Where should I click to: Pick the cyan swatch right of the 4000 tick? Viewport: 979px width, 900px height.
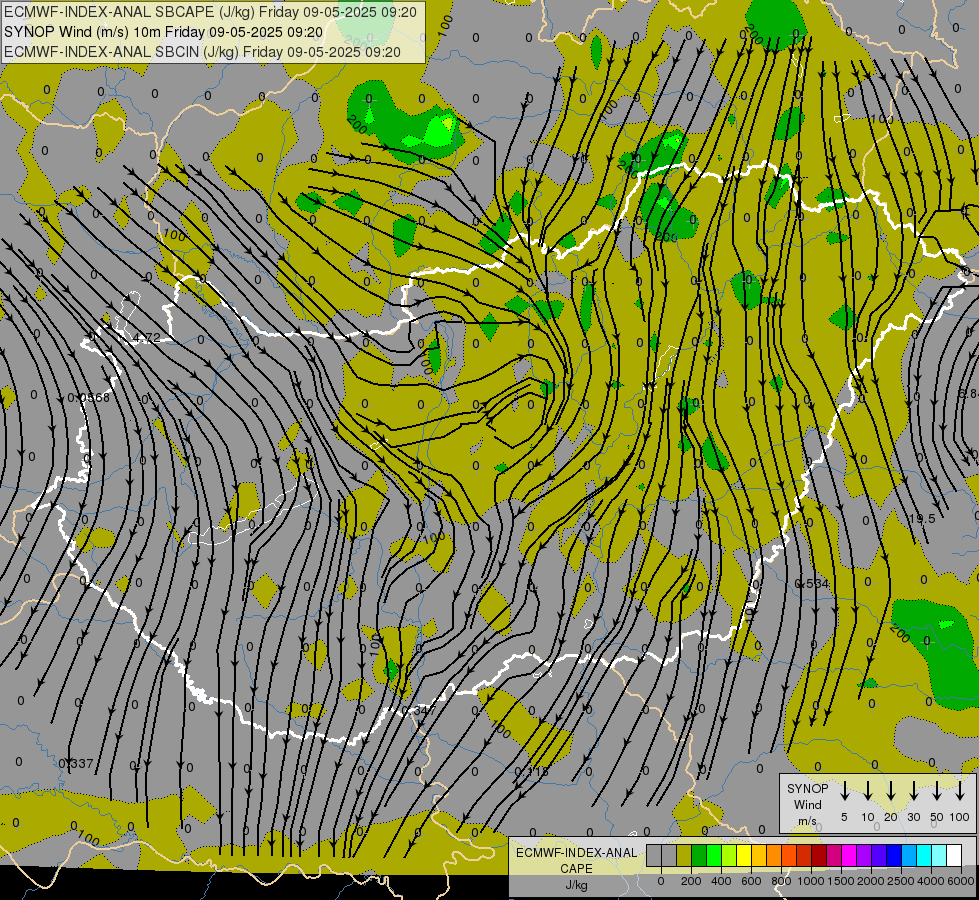pos(924,856)
